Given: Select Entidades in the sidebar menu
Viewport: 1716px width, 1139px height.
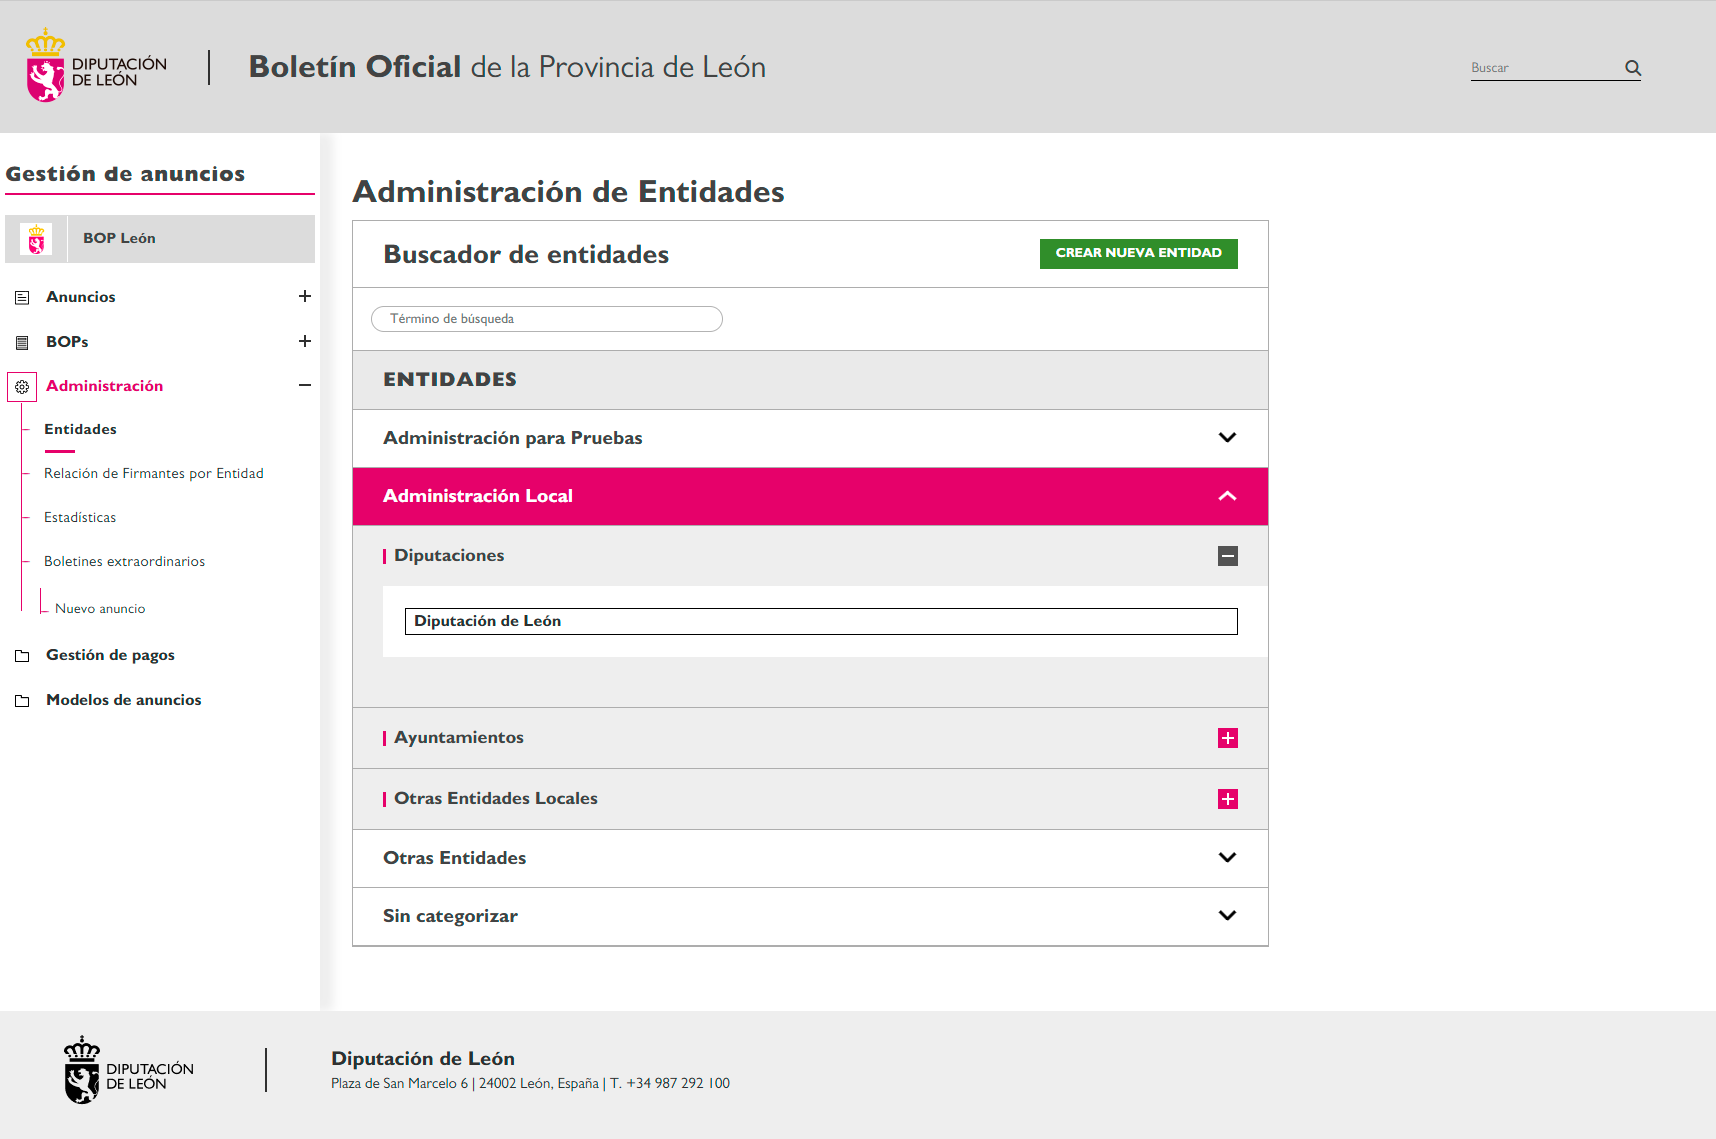Looking at the screenshot, I should click(80, 428).
